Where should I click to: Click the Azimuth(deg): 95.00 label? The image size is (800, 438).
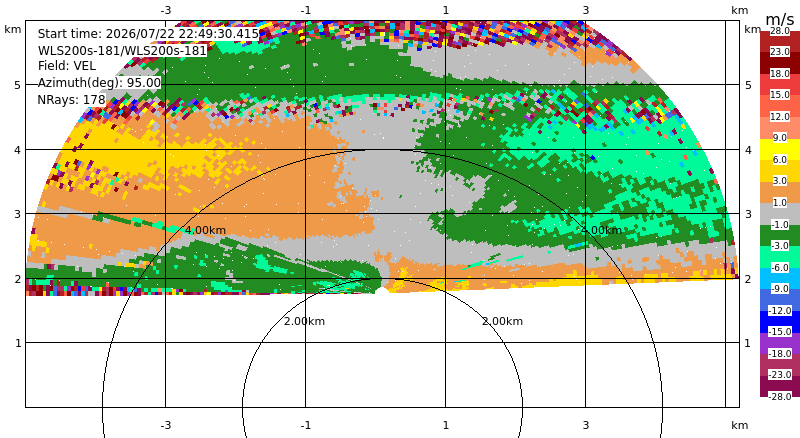pyautogui.click(x=99, y=83)
